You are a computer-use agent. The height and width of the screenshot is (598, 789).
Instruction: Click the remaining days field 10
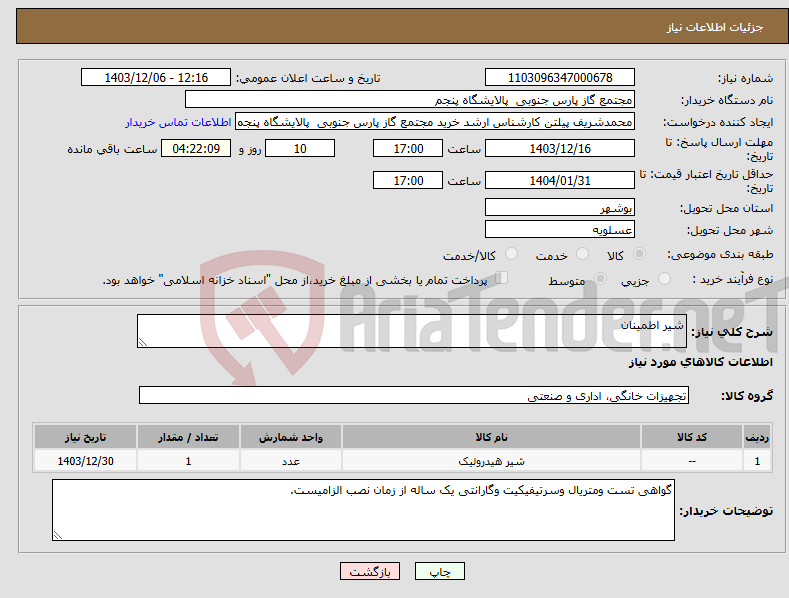(x=300, y=148)
